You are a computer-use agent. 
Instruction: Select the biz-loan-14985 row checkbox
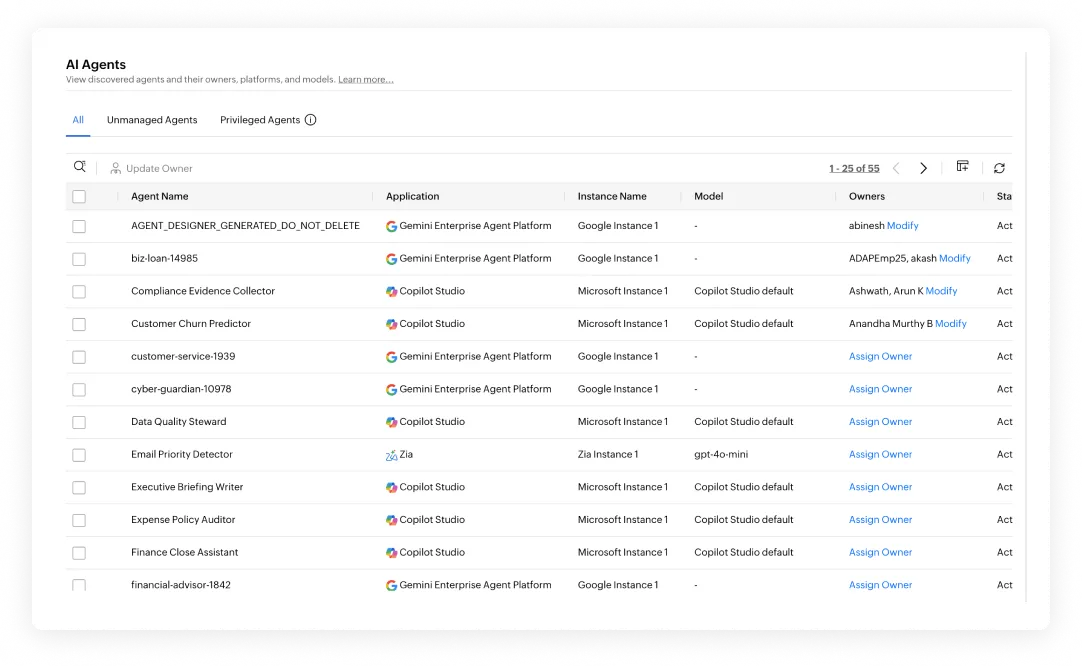(79, 259)
